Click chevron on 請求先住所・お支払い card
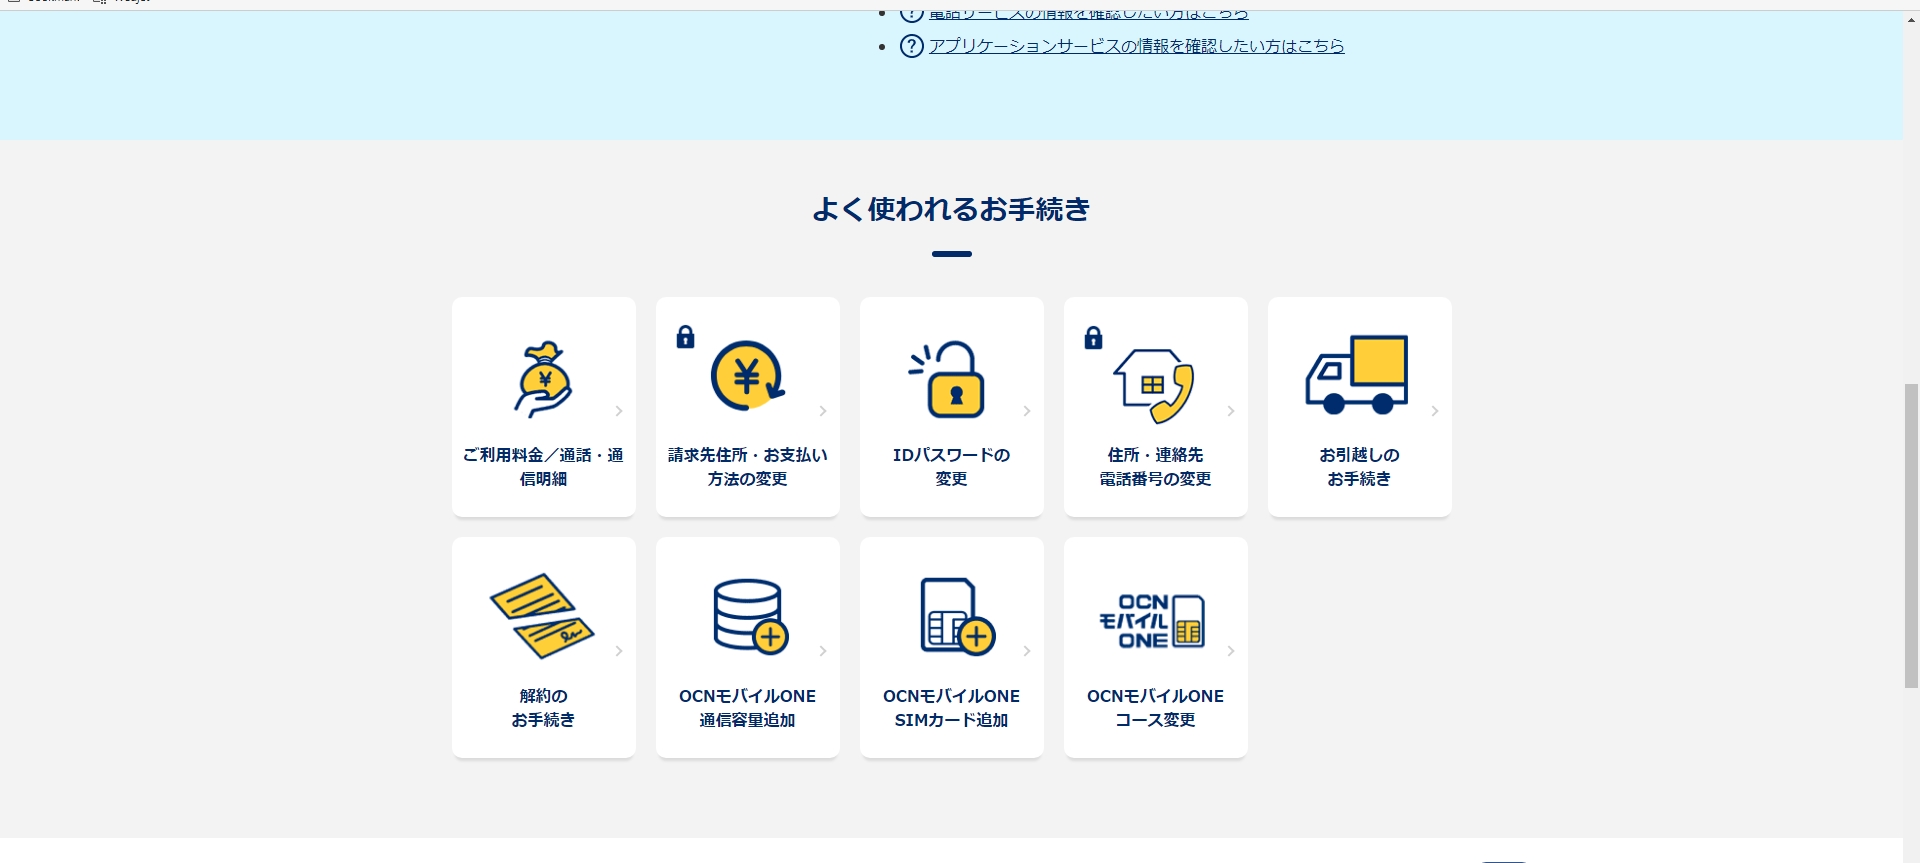Viewport: 1920px width, 863px height. pyautogui.click(x=823, y=411)
